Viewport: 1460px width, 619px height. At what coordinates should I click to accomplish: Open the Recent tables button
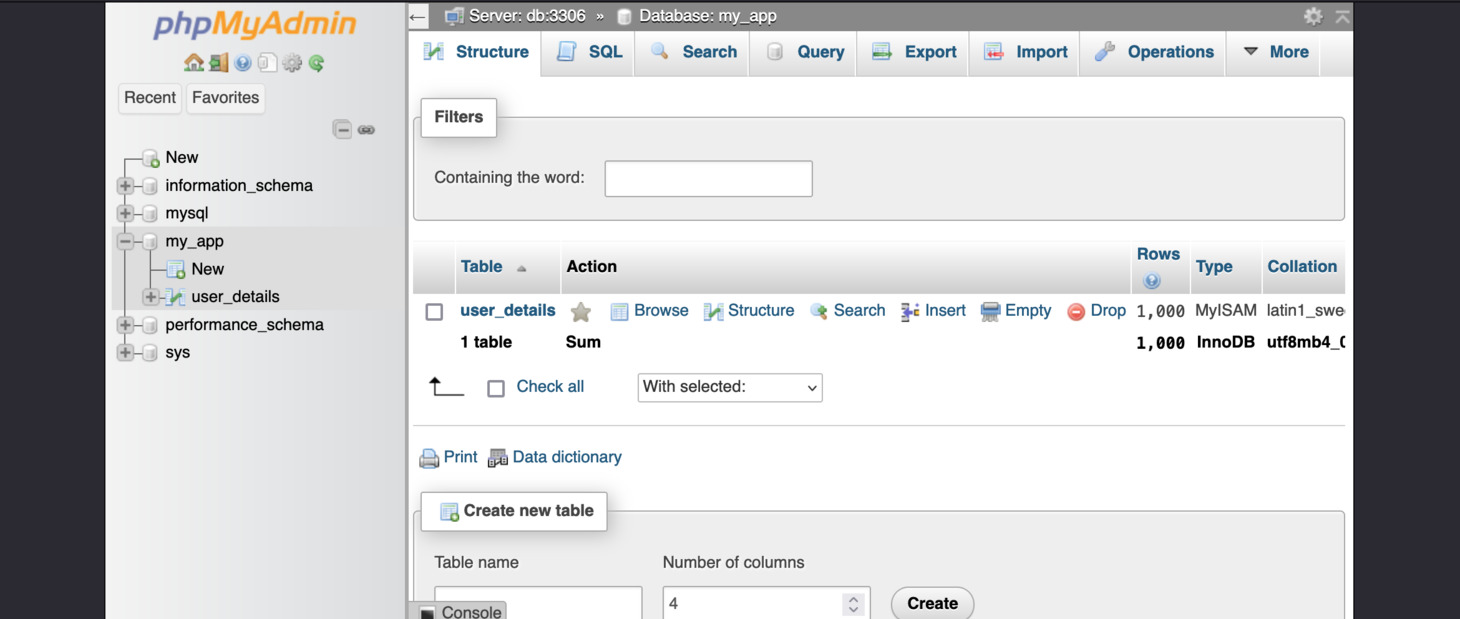click(150, 98)
